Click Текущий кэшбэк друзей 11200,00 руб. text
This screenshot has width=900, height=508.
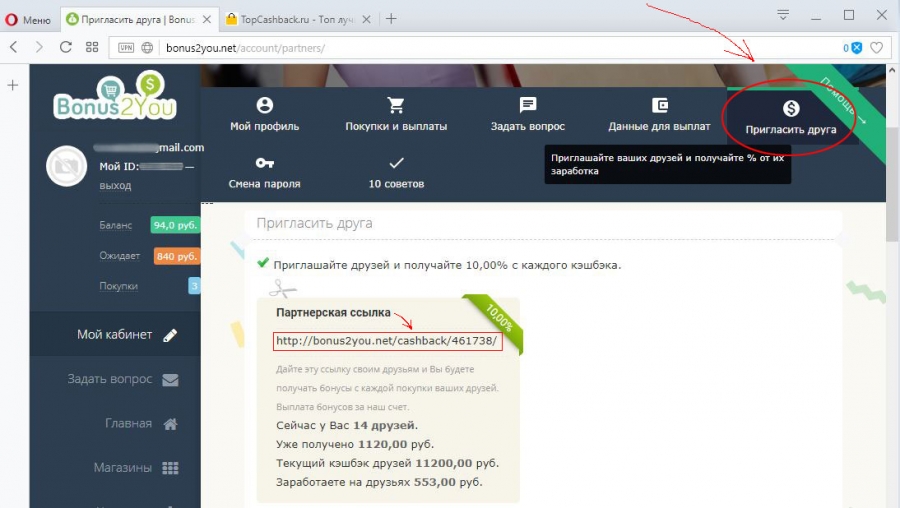(x=387, y=463)
